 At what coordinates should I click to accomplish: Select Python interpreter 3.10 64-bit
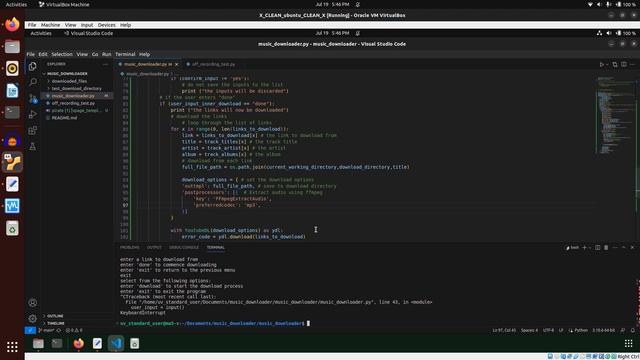(604, 330)
